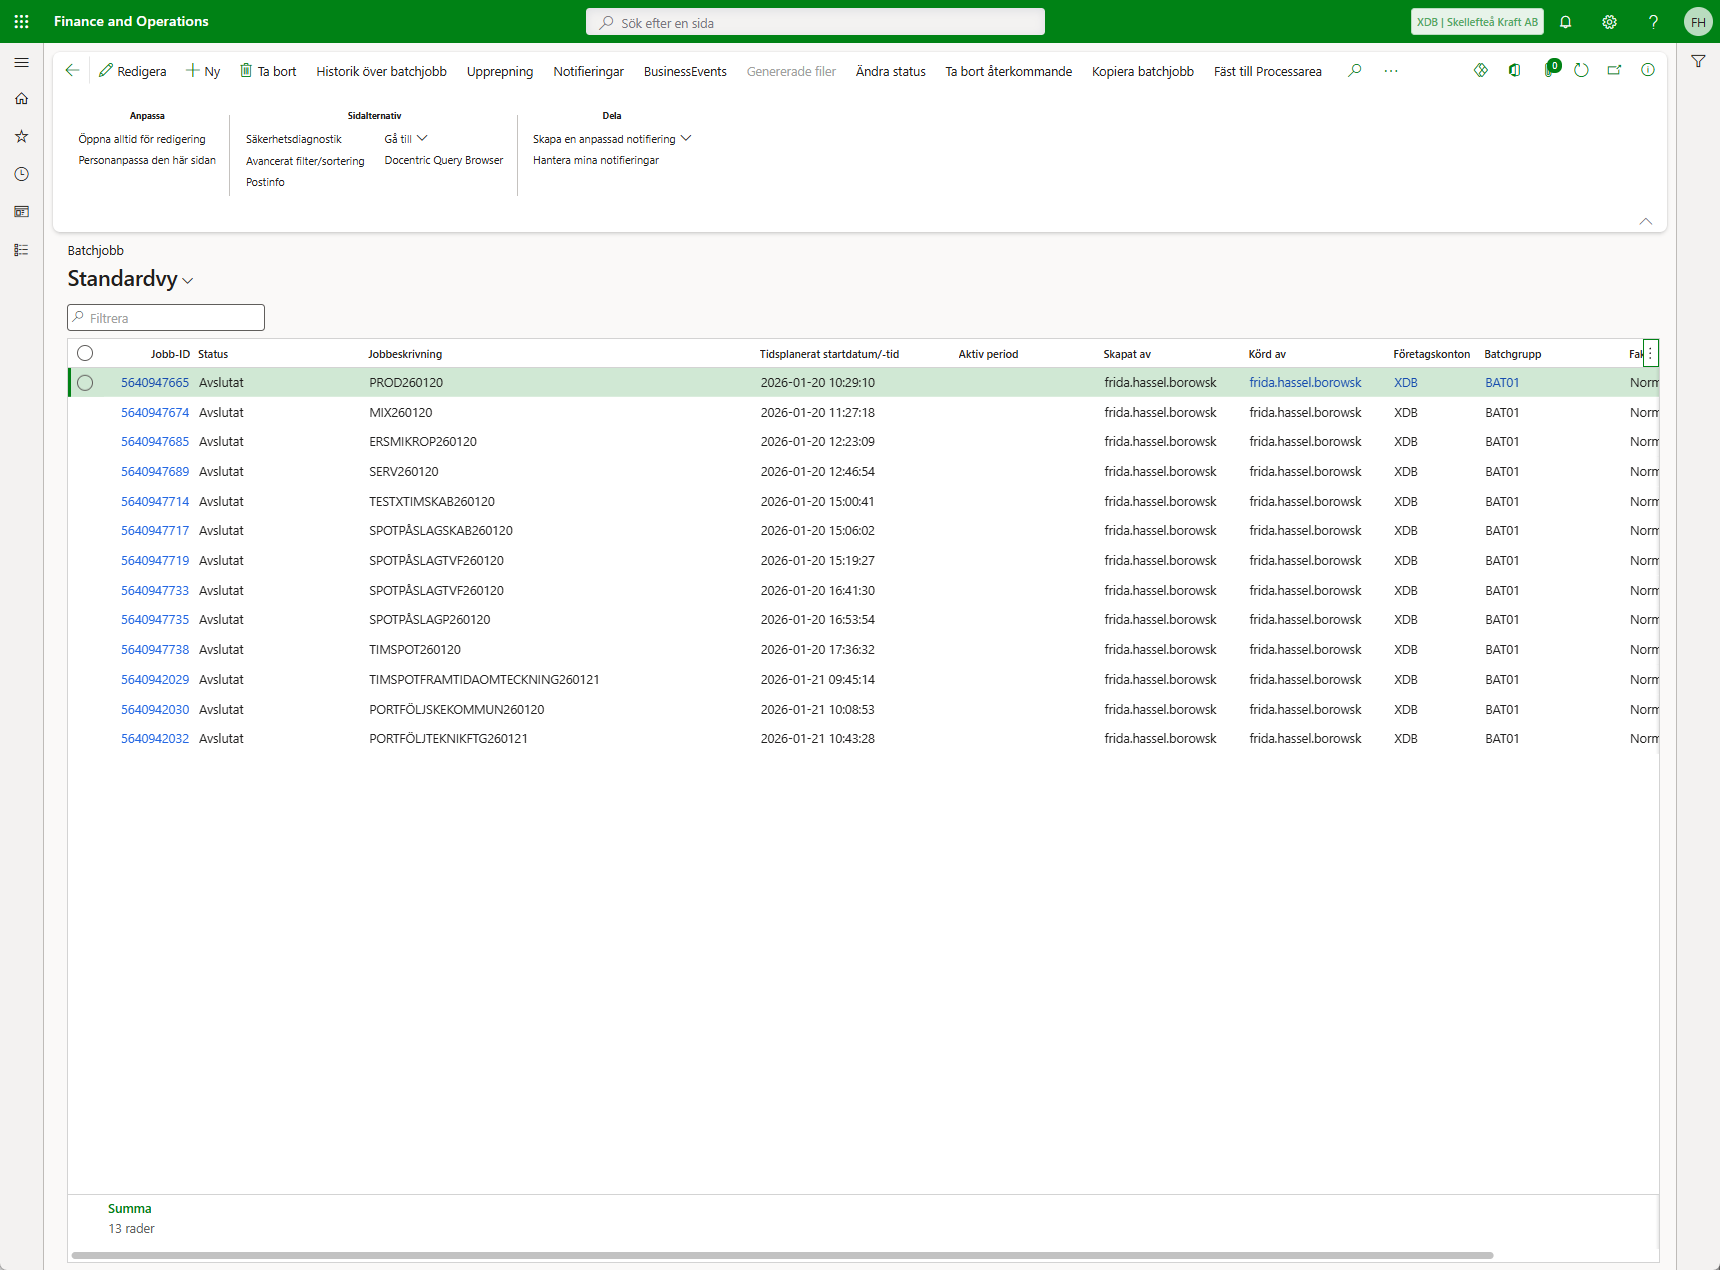Collapse the ribbon with the chevron up
The height and width of the screenshot is (1270, 1720).
click(x=1645, y=221)
